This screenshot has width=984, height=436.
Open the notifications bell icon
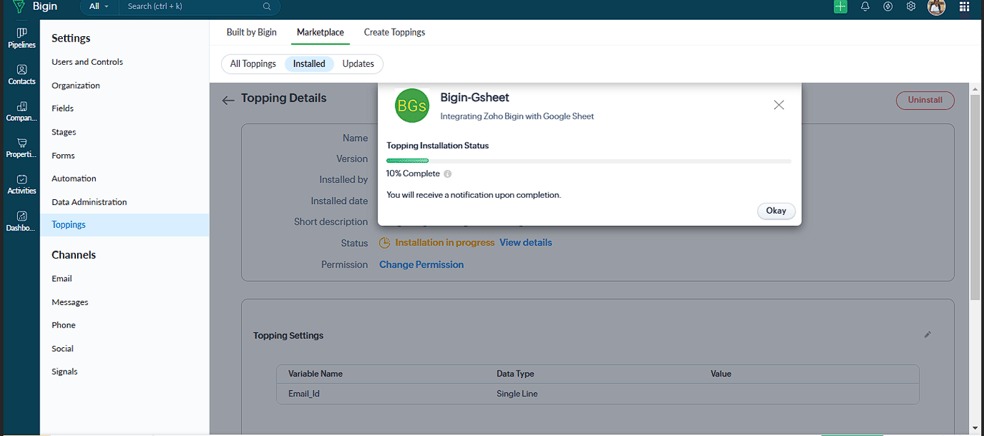pyautogui.click(x=865, y=6)
